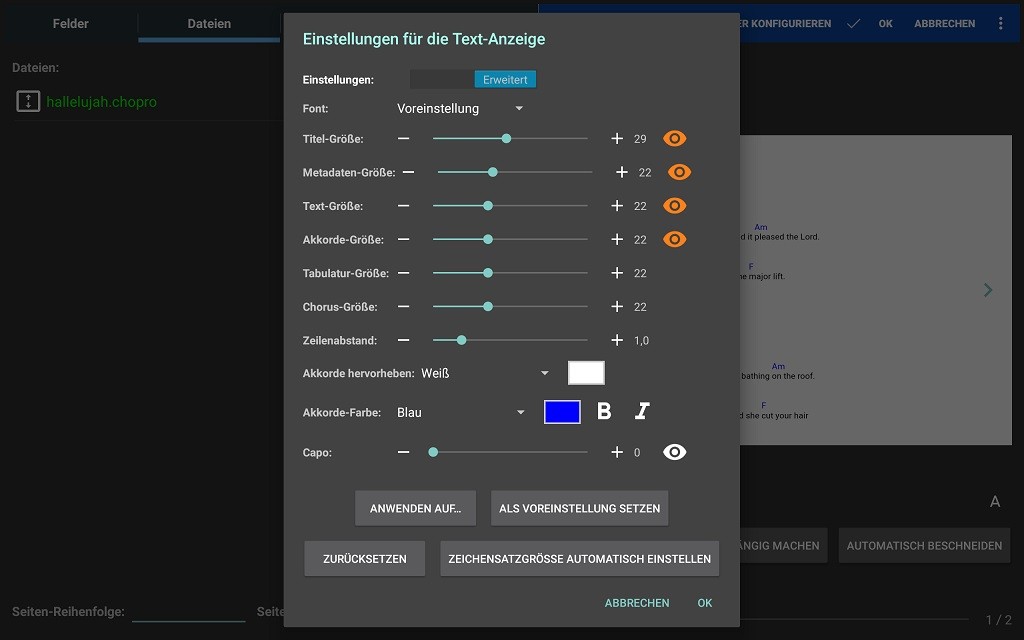Increase Tabulatur-Größe with the plus icon

pos(617,273)
